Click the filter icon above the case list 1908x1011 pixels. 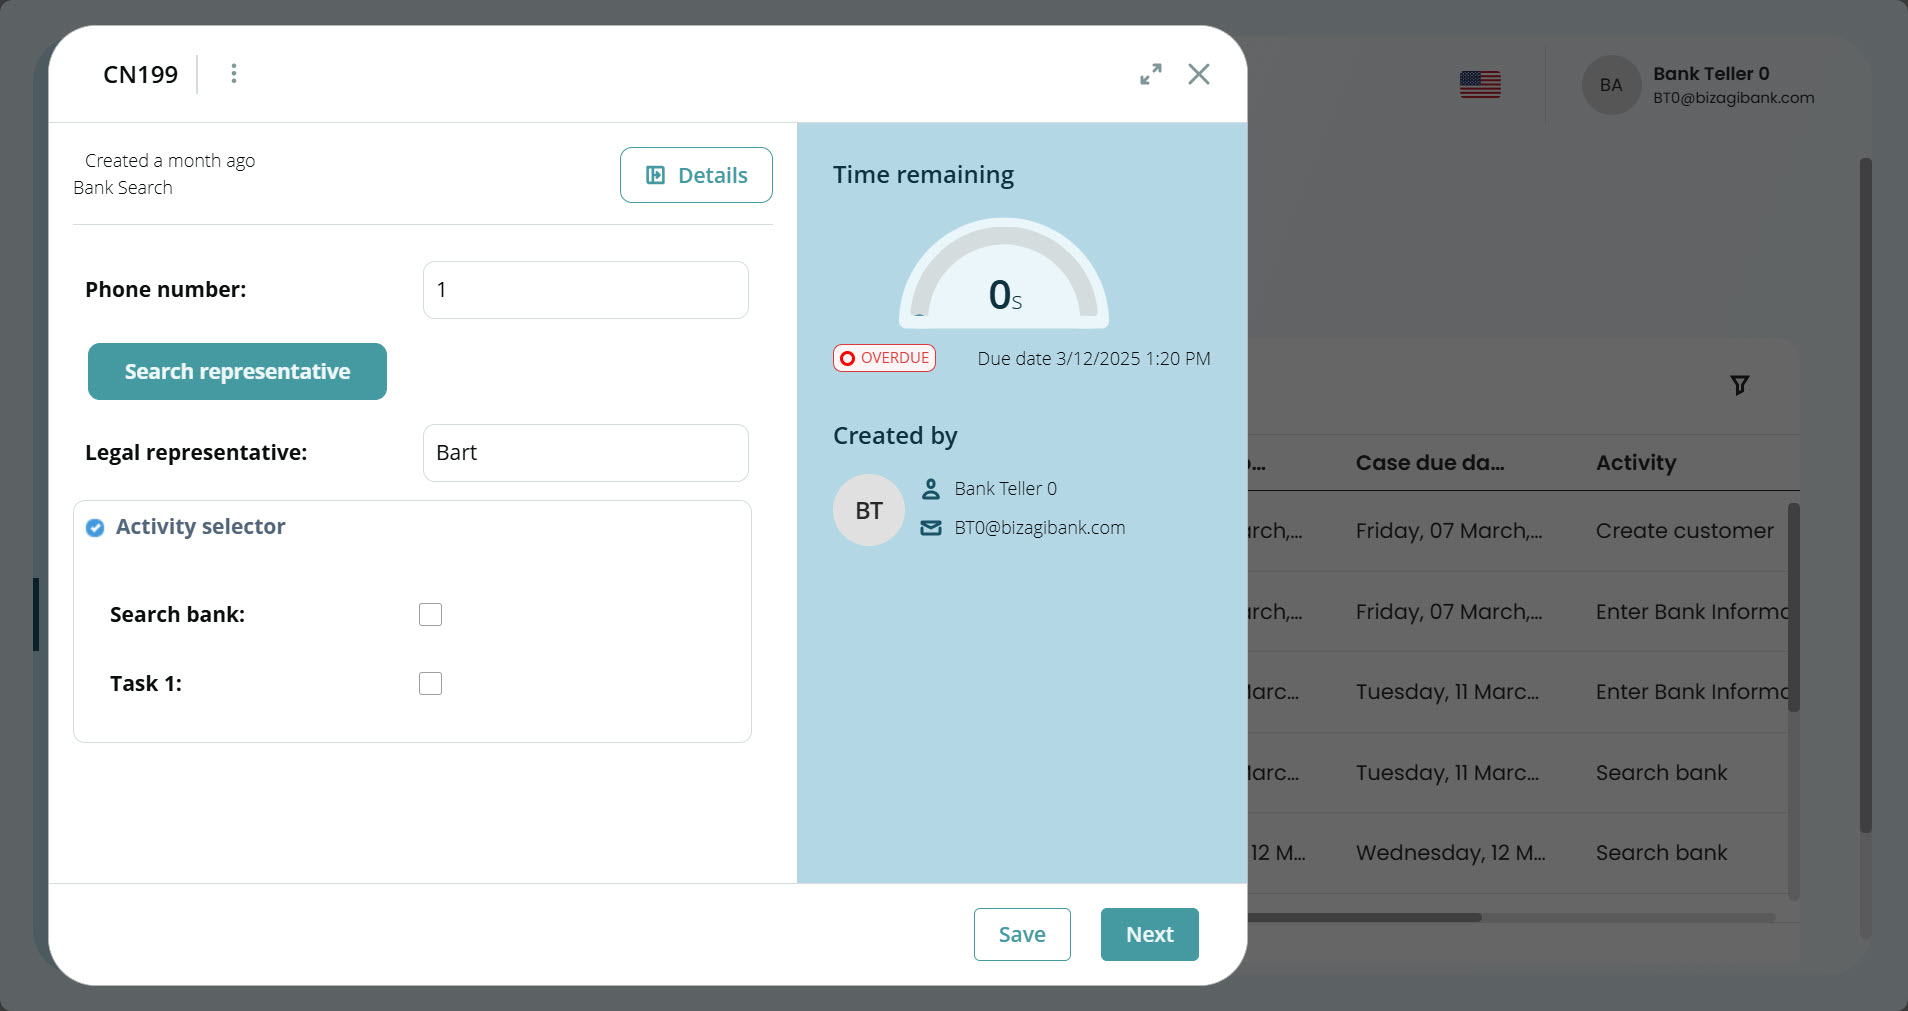tap(1740, 385)
